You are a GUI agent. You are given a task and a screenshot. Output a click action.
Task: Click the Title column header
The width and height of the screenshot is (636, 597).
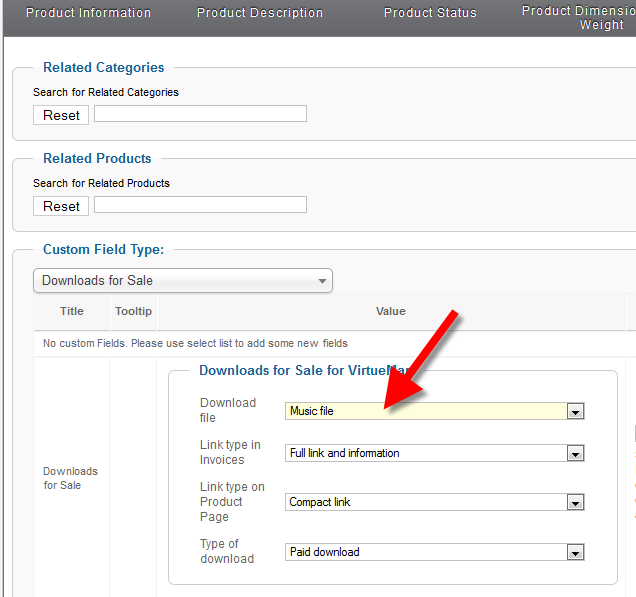(72, 311)
